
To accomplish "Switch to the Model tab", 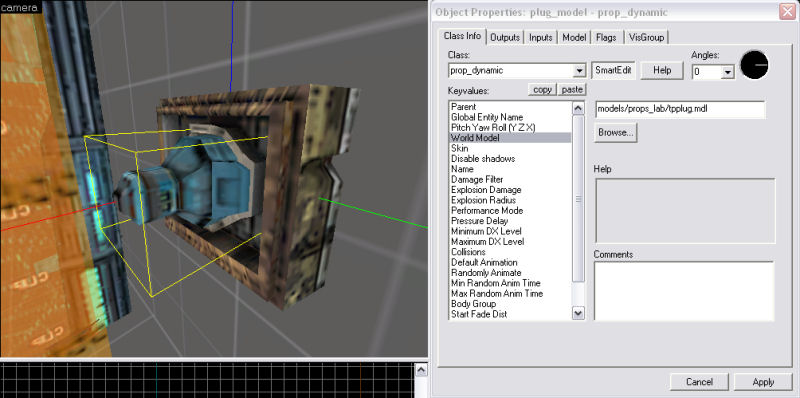I will click(574, 37).
